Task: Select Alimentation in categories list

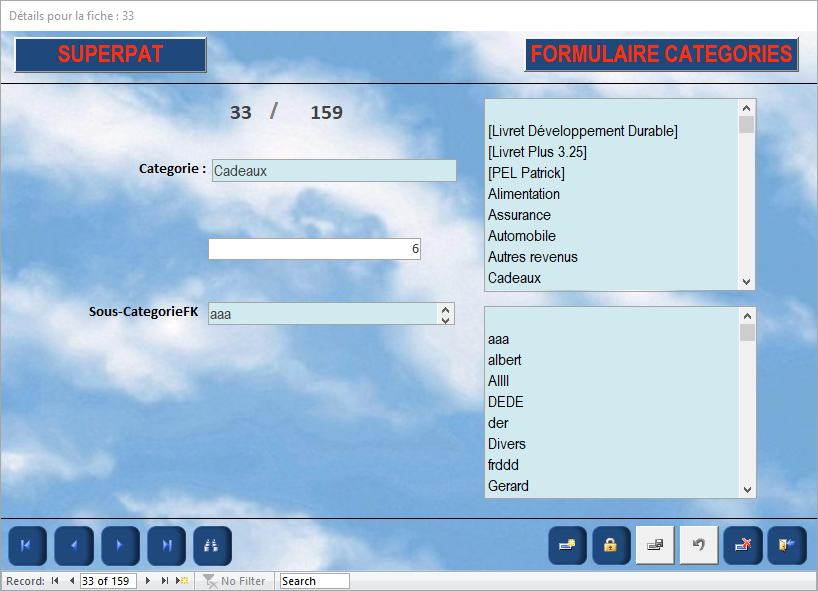Action: point(612,194)
